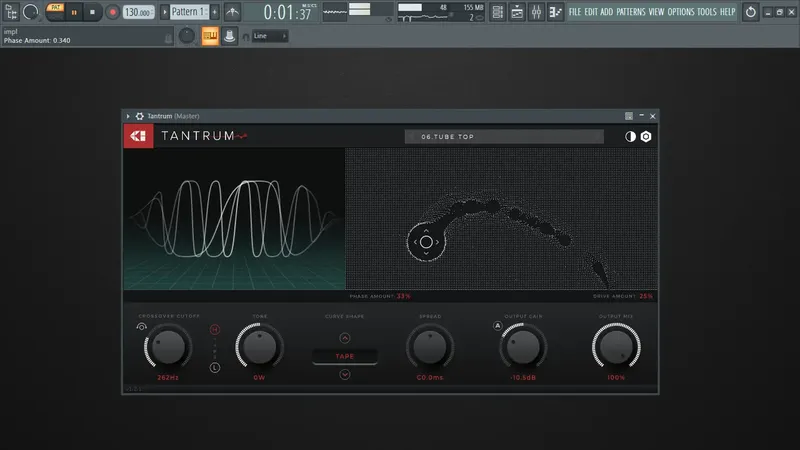Click the oscilloscope waveform display in toolbar
Image resolution: width=800 pixels, height=450 pixels.
pyautogui.click(x=335, y=11)
